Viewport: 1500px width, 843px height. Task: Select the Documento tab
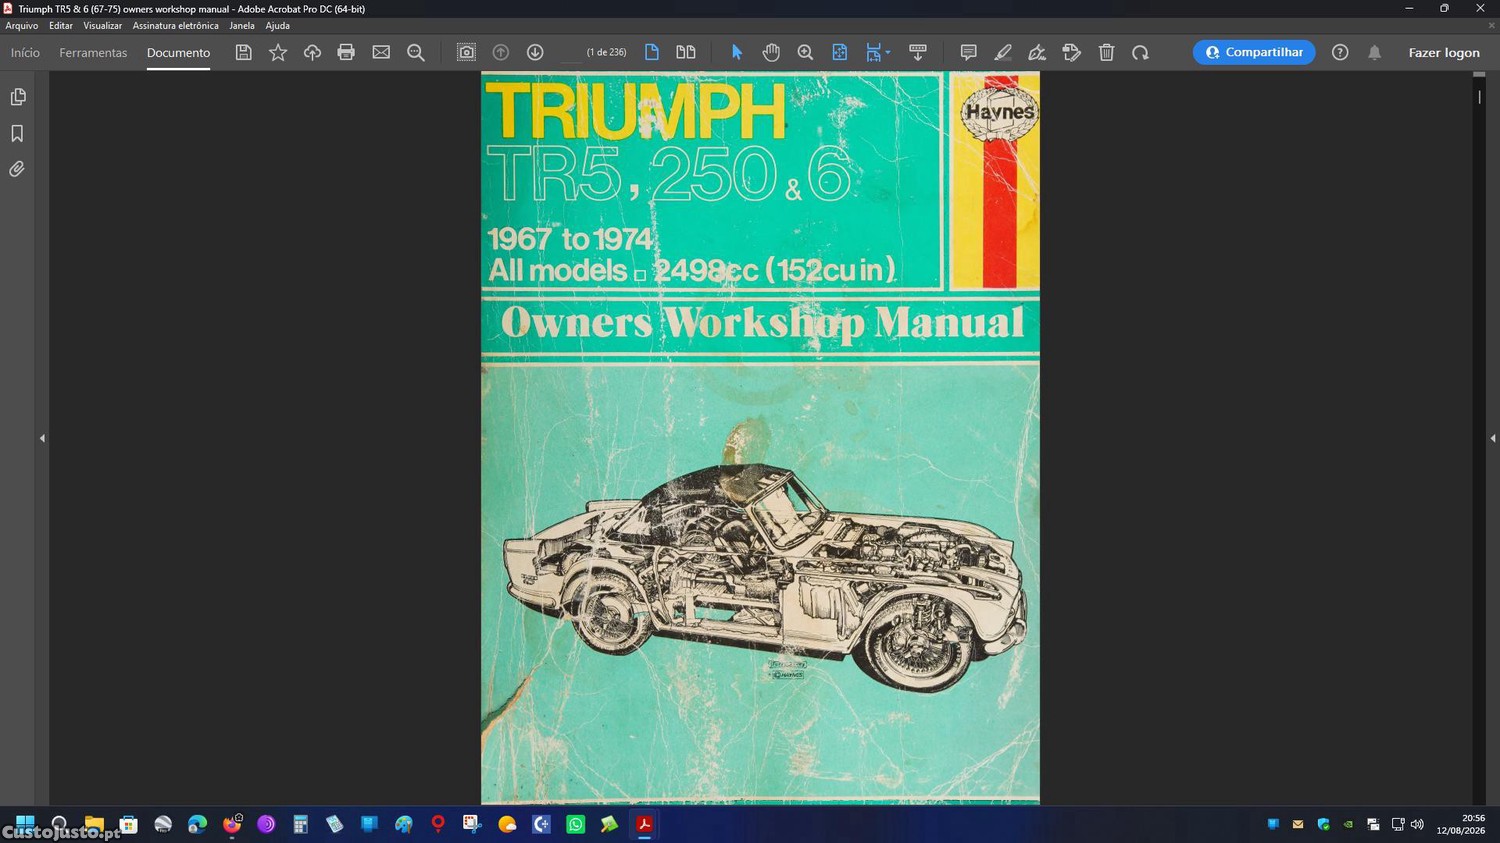coord(178,52)
